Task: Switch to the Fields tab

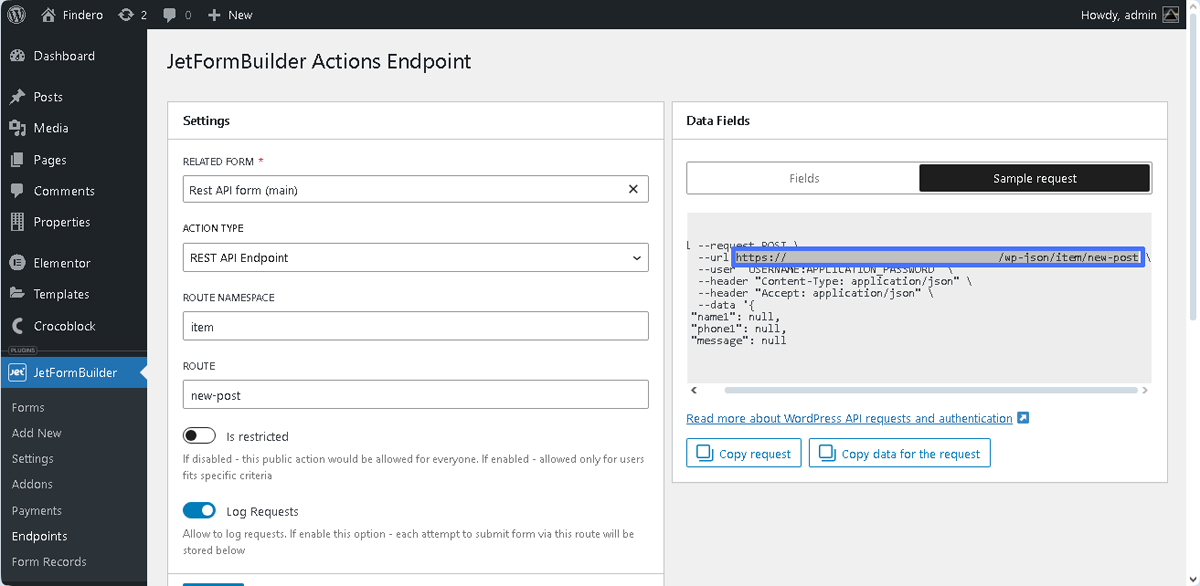Action: (x=802, y=178)
